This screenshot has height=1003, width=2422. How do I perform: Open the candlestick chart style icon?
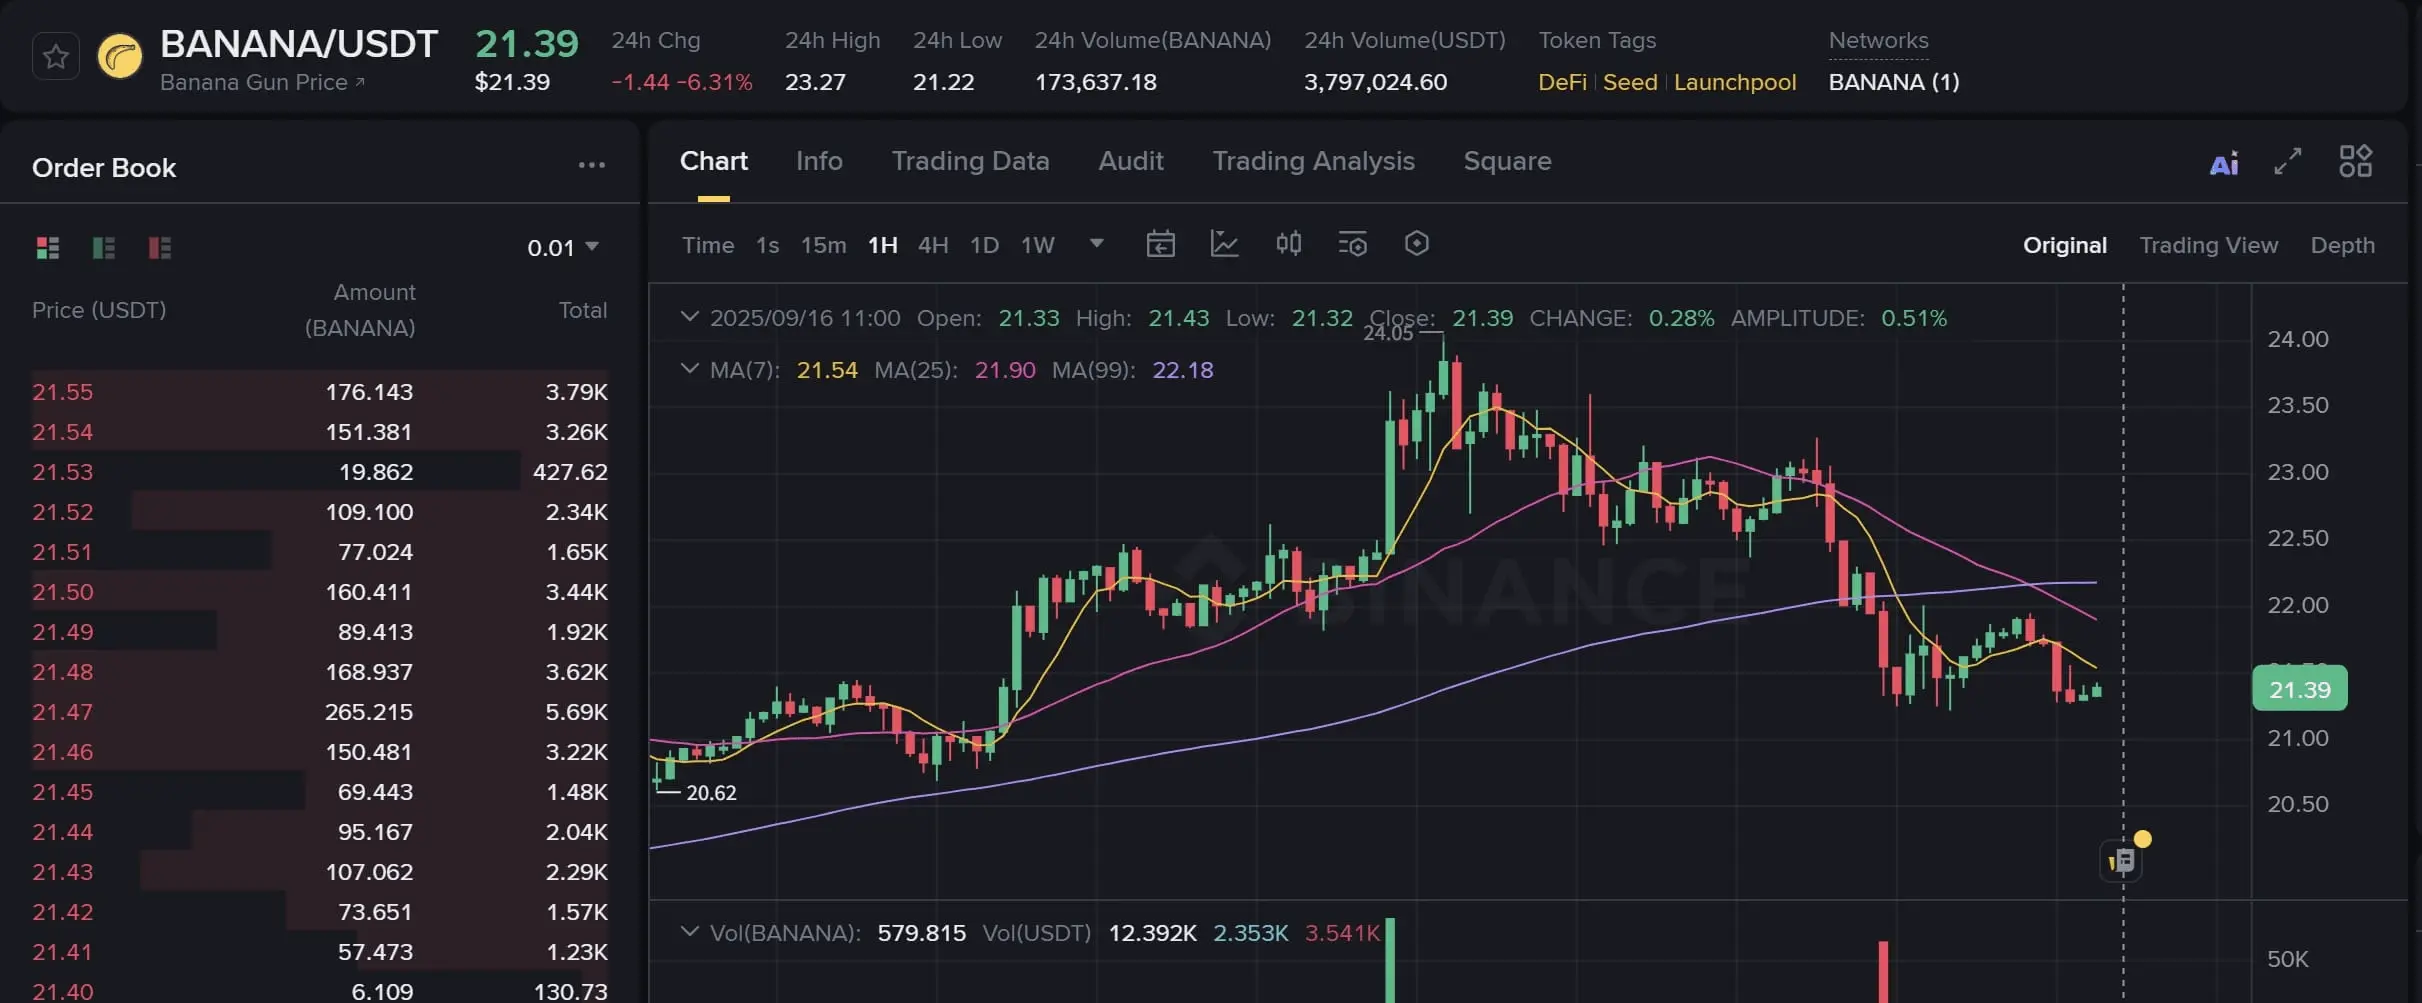point(1288,244)
